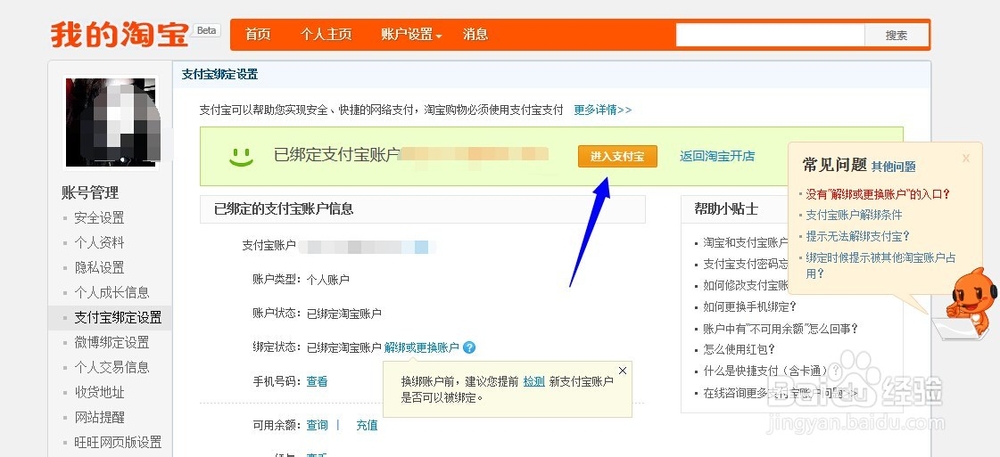Click the 我的淘宝 logo
This screenshot has height=457, width=1000.
(x=119, y=34)
